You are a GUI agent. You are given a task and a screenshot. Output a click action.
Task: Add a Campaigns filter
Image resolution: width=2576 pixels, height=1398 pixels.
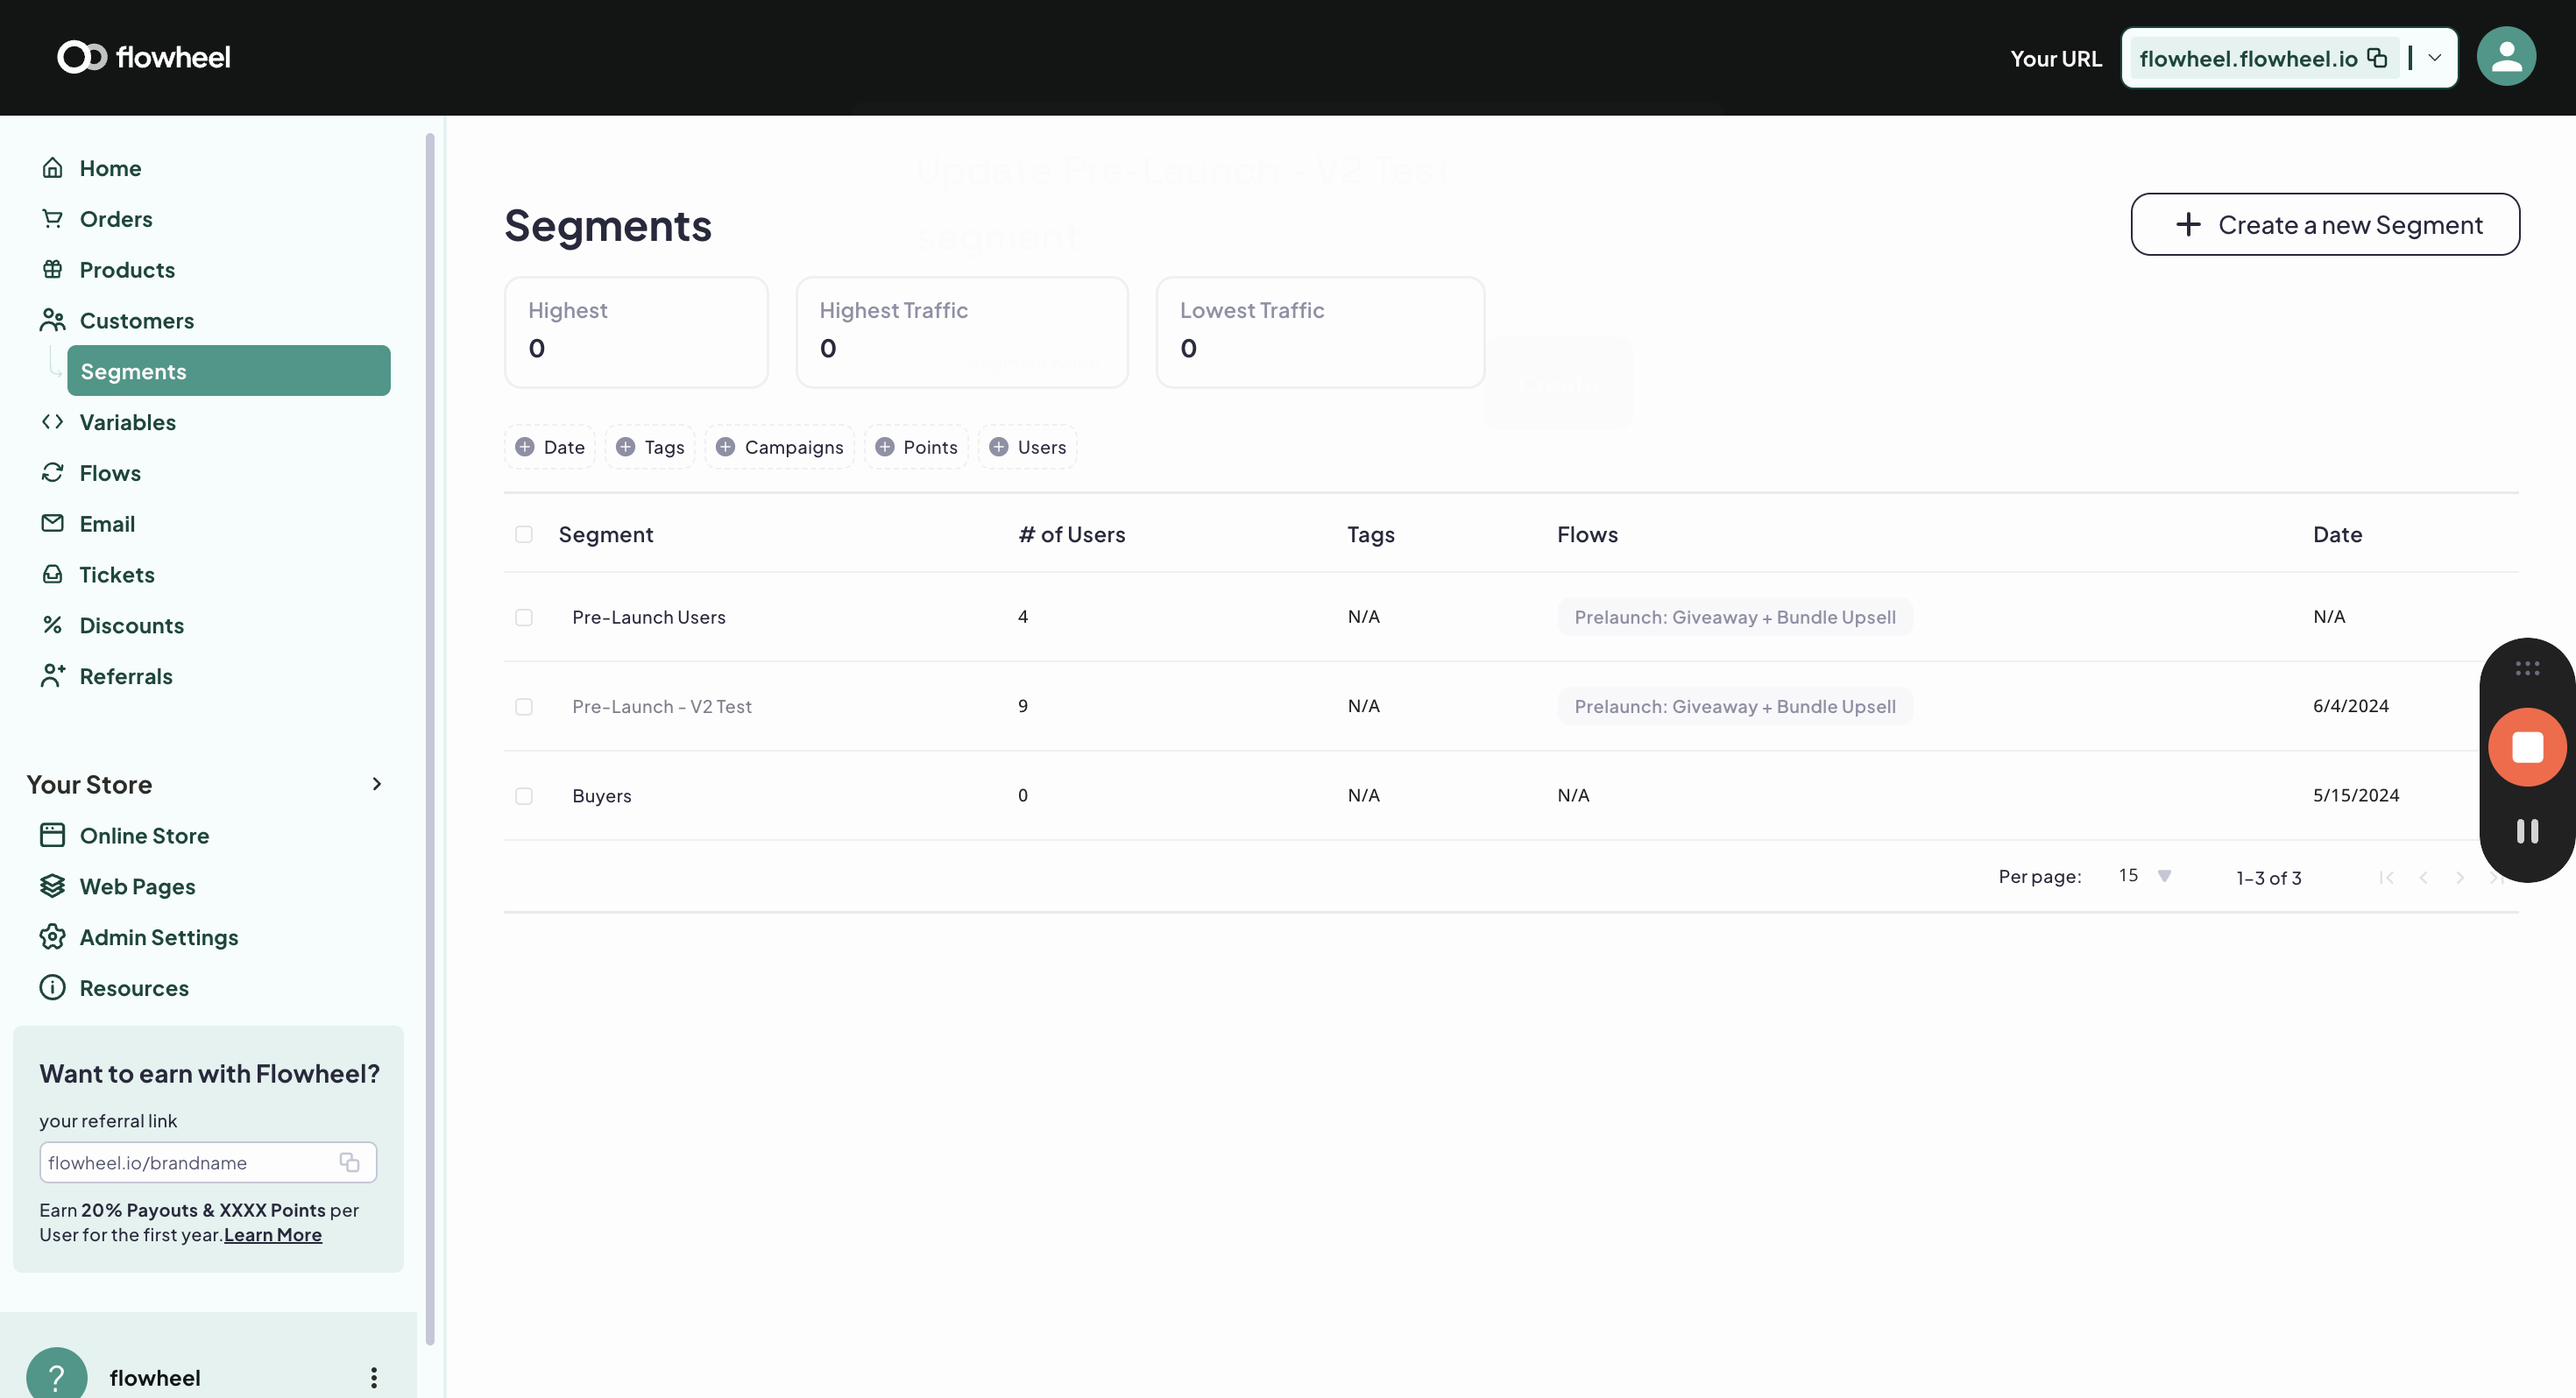pos(780,447)
